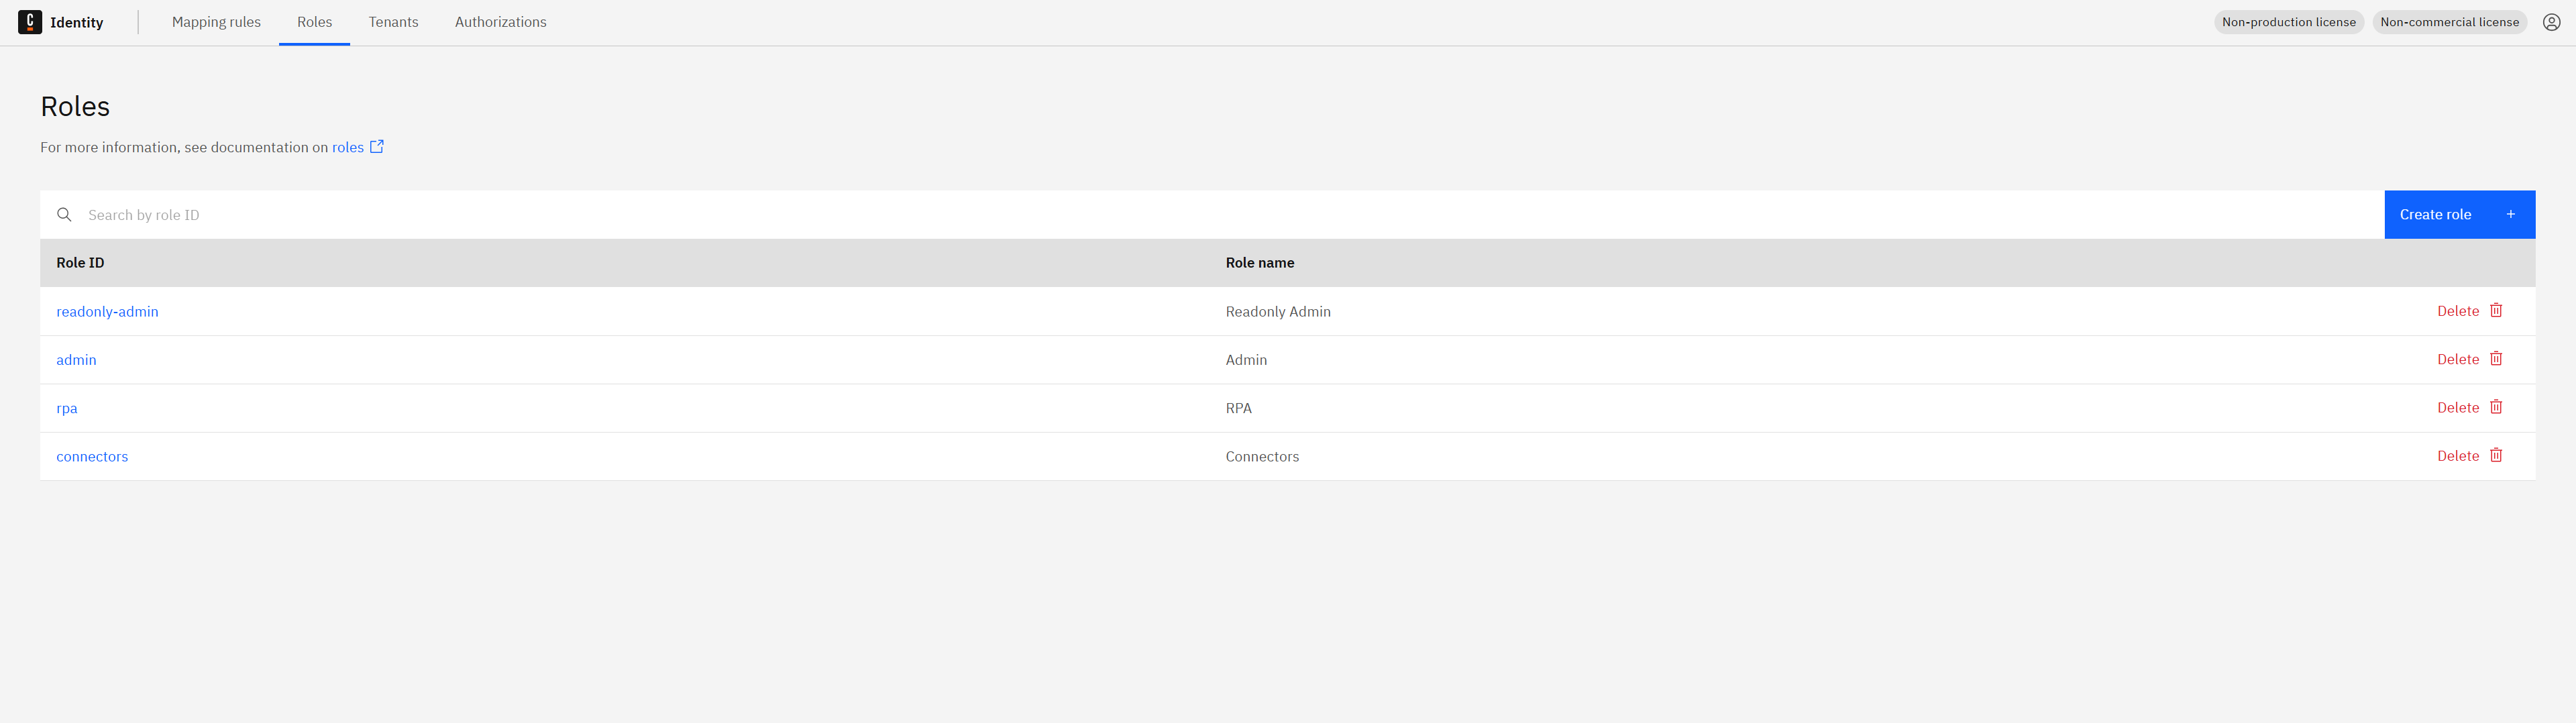Click trash icon for rpa role
This screenshot has width=2576, height=723.
(x=2495, y=407)
